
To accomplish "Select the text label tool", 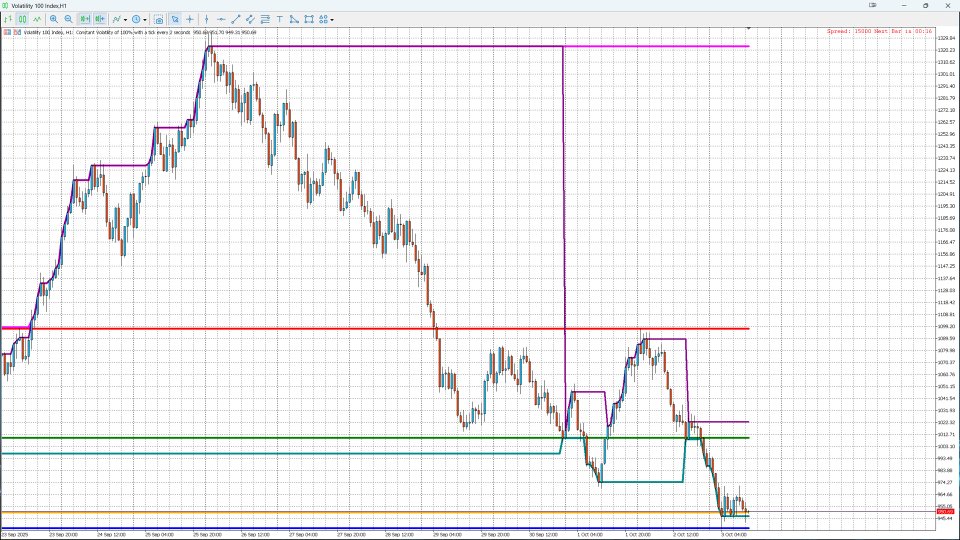I will click(280, 19).
